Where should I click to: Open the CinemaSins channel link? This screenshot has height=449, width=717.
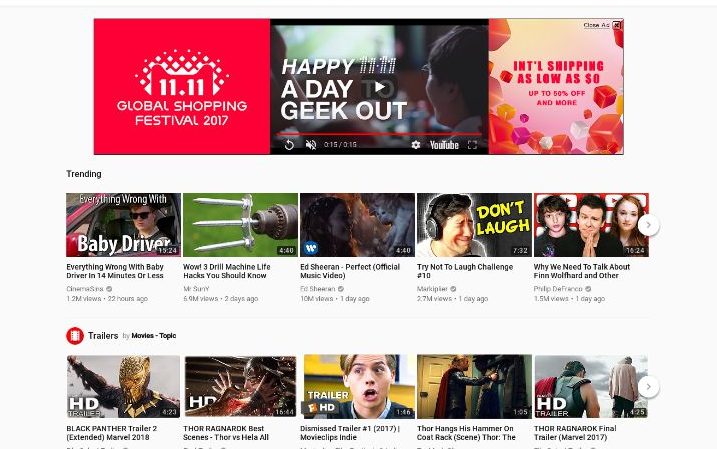pyautogui.click(x=85, y=289)
